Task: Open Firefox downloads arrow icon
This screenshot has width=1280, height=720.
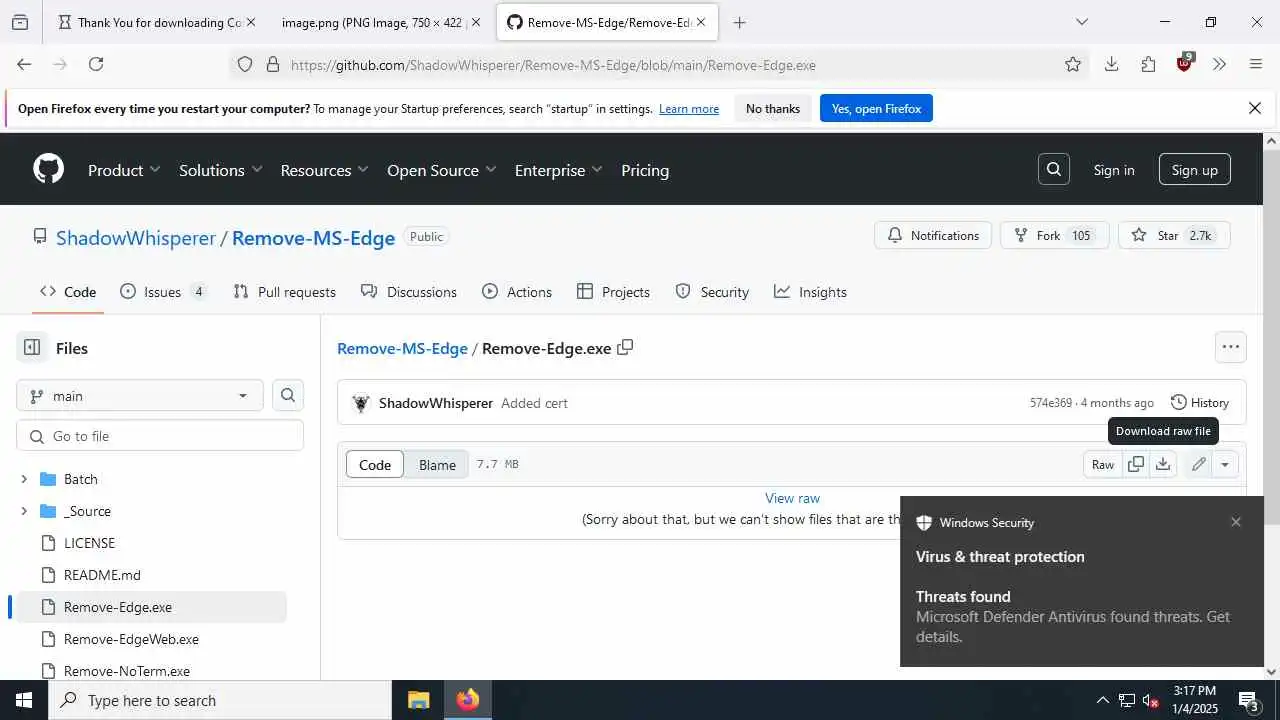Action: [x=1111, y=64]
